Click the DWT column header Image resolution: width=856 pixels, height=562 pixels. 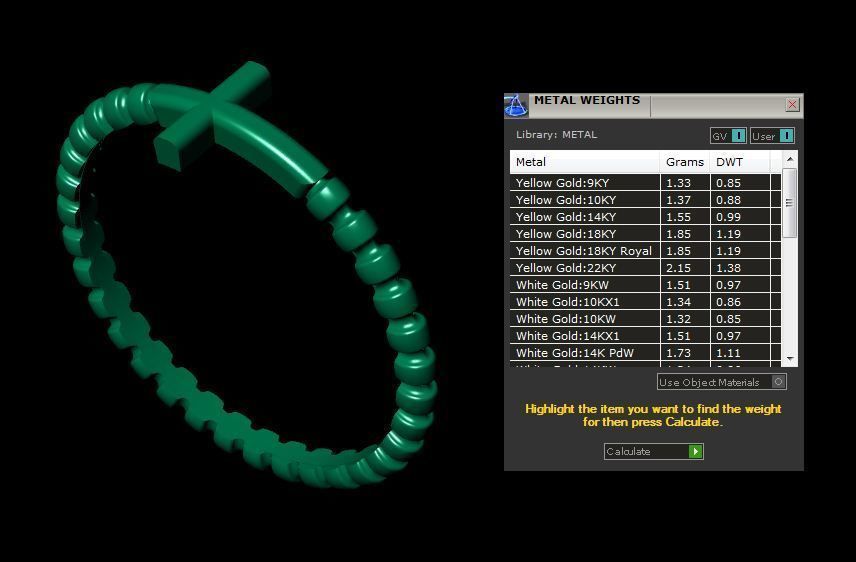(740, 162)
